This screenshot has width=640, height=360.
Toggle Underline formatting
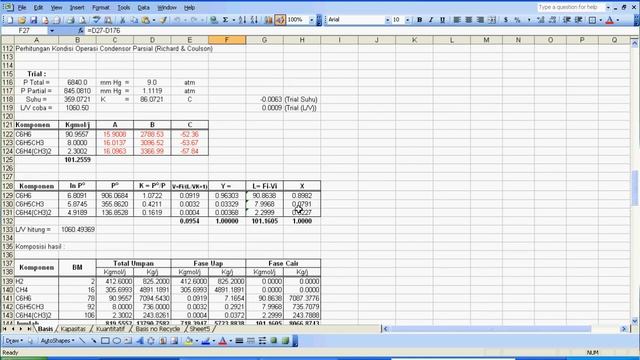[x=442, y=20]
